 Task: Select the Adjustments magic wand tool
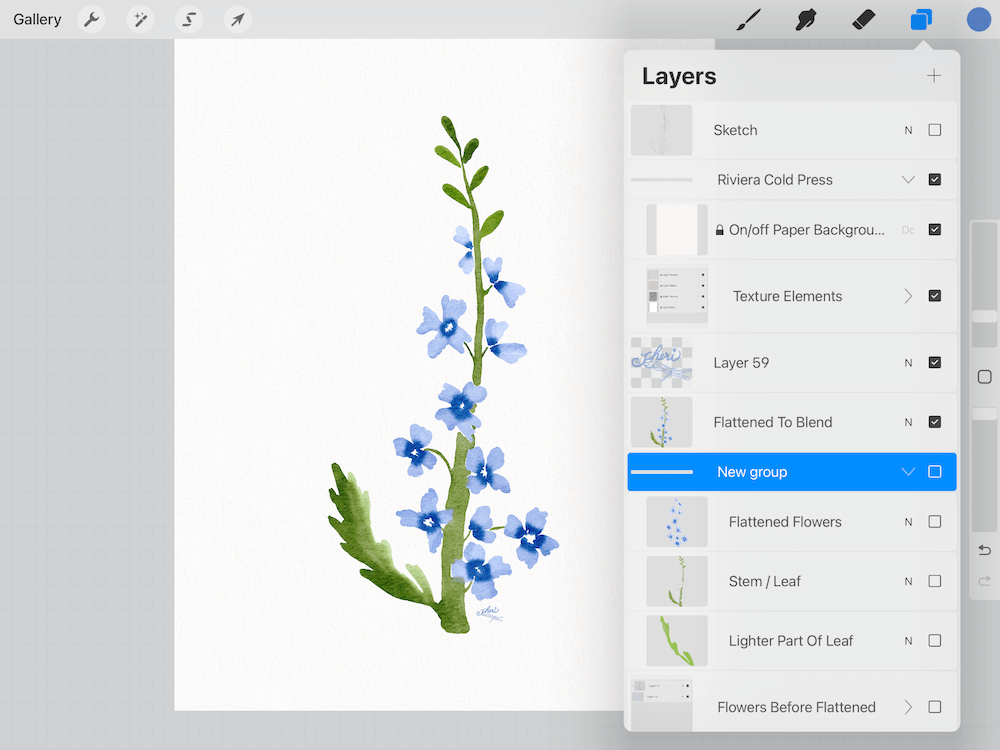[x=140, y=18]
